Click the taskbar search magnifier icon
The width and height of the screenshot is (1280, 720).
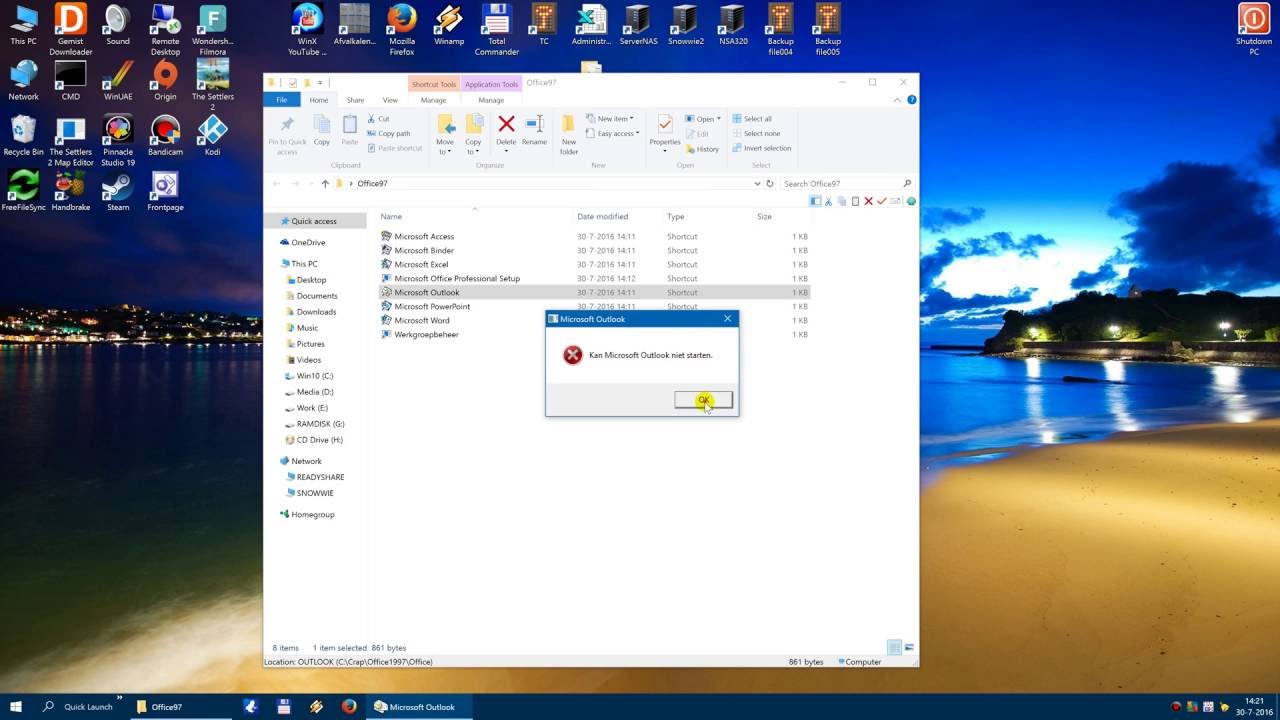[48, 707]
